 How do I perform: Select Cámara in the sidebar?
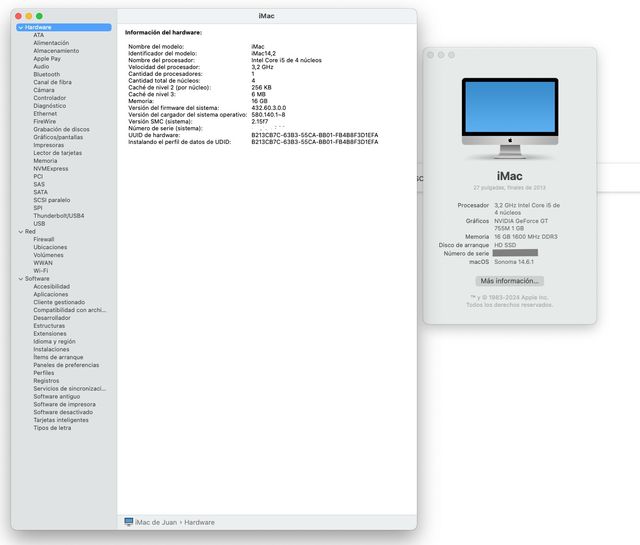(x=44, y=90)
